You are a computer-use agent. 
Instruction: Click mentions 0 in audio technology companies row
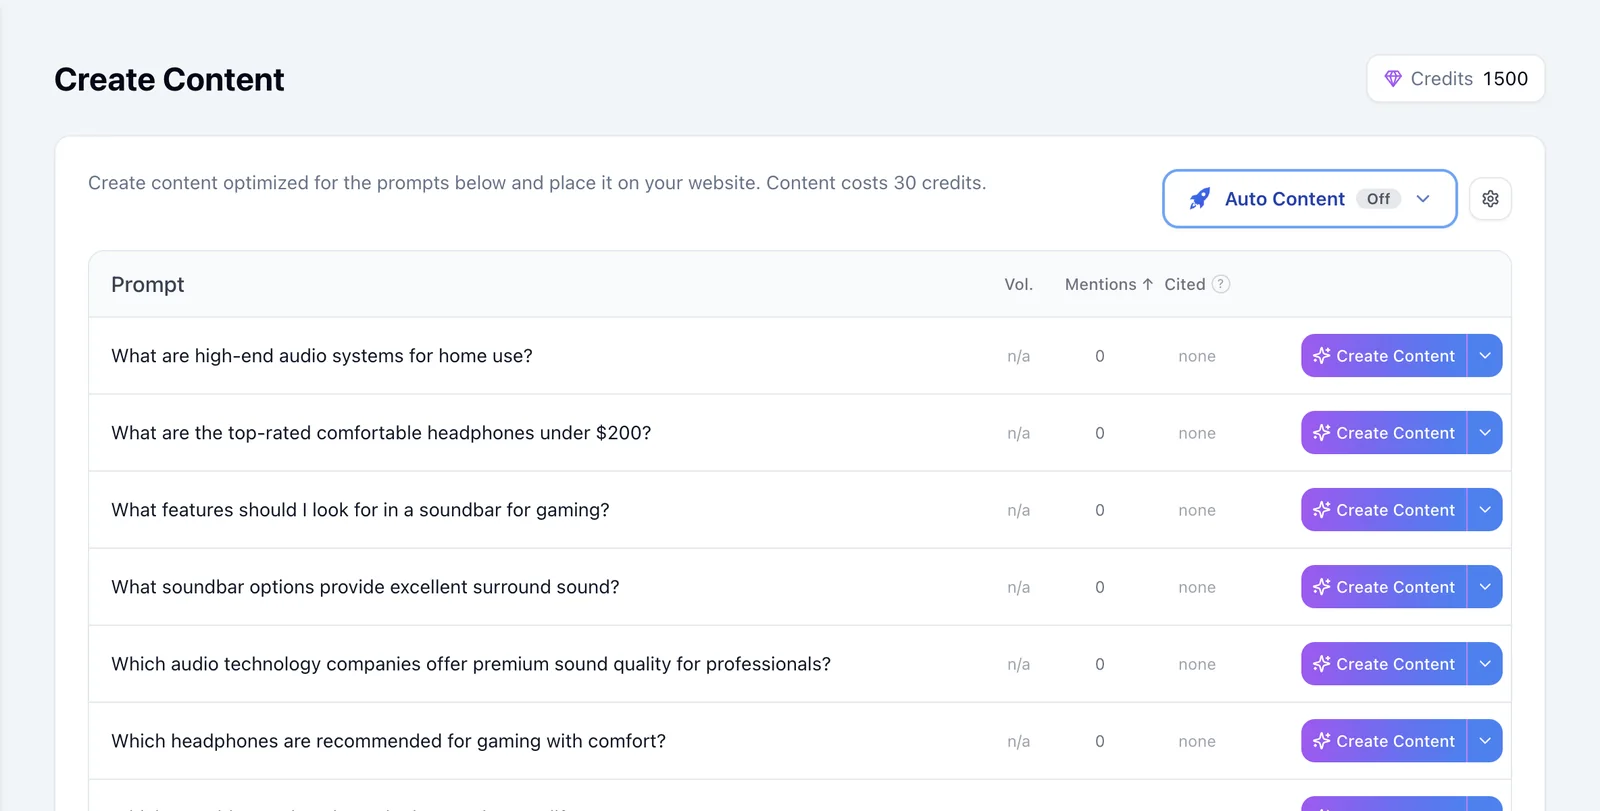1100,664
